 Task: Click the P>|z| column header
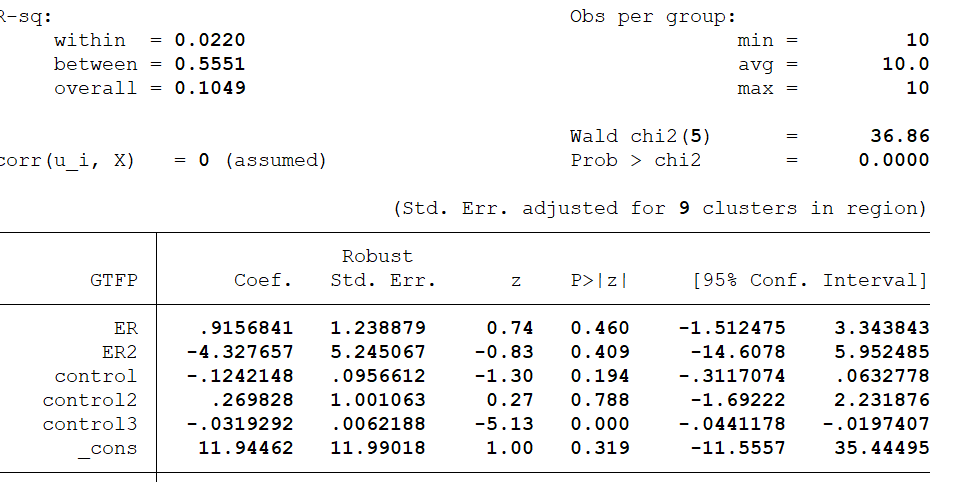tap(600, 281)
